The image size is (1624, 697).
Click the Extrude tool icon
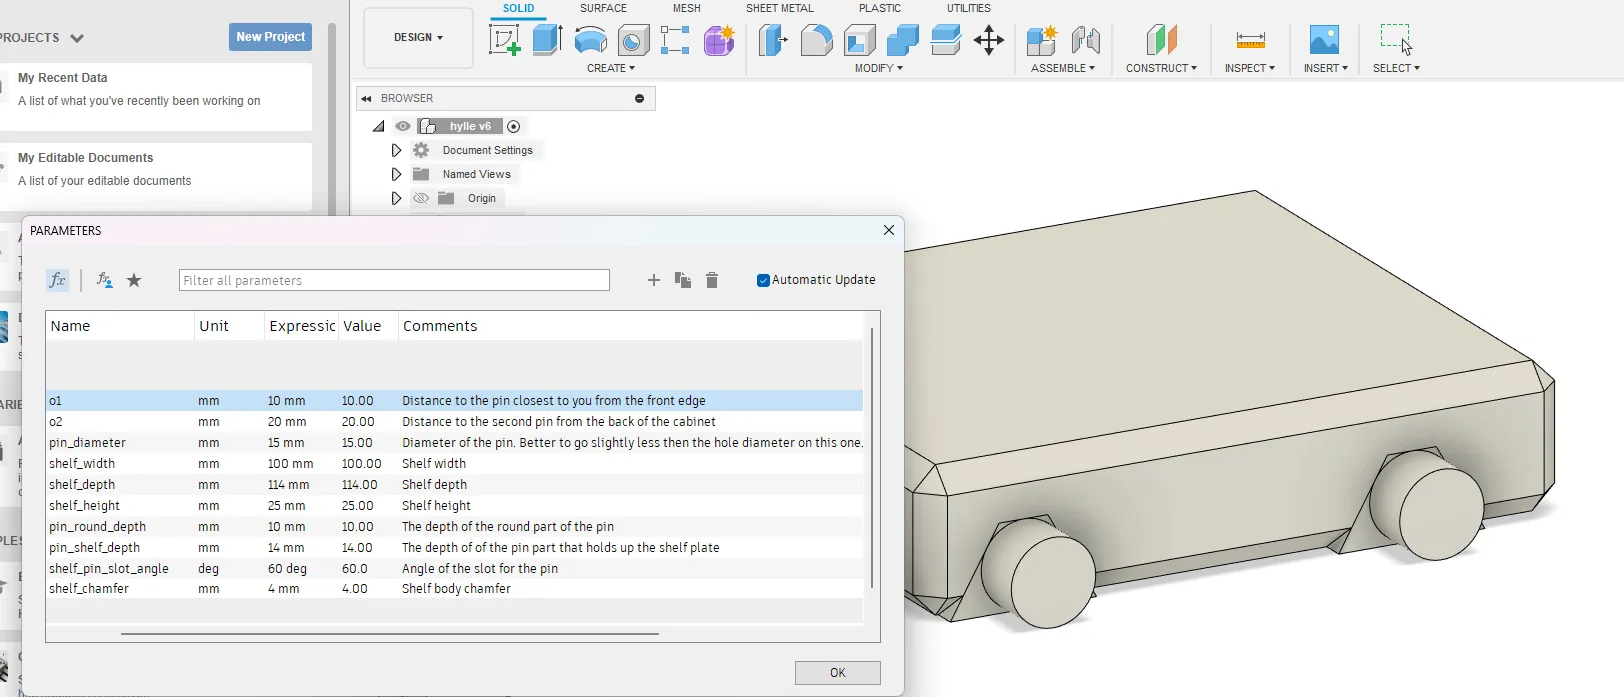coord(547,40)
